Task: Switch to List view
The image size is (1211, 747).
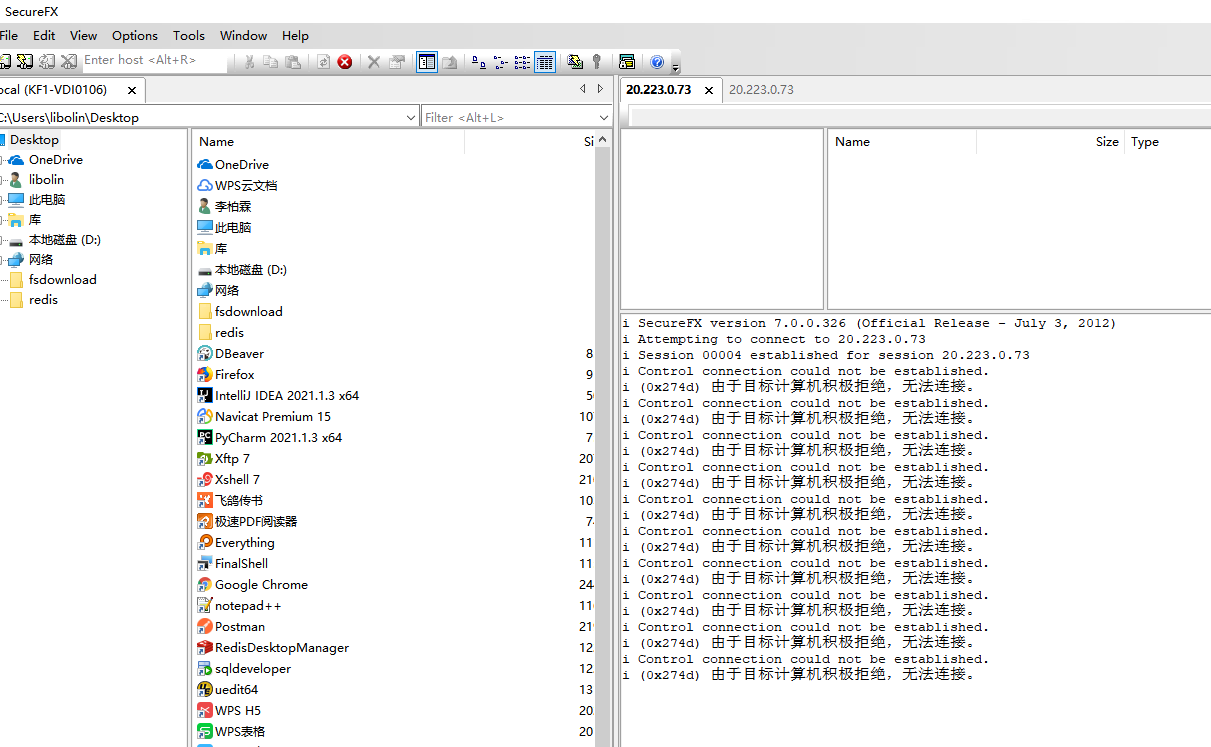Action: [522, 61]
